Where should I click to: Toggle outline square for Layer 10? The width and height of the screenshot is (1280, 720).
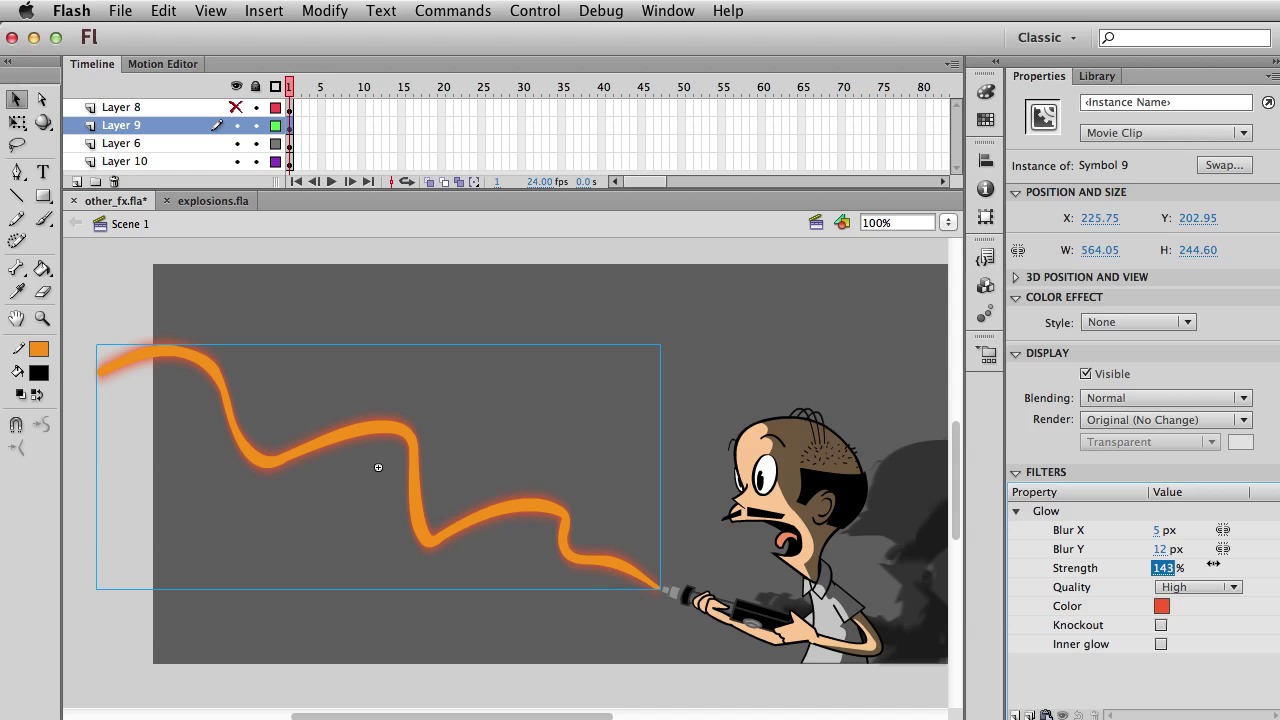coord(276,162)
